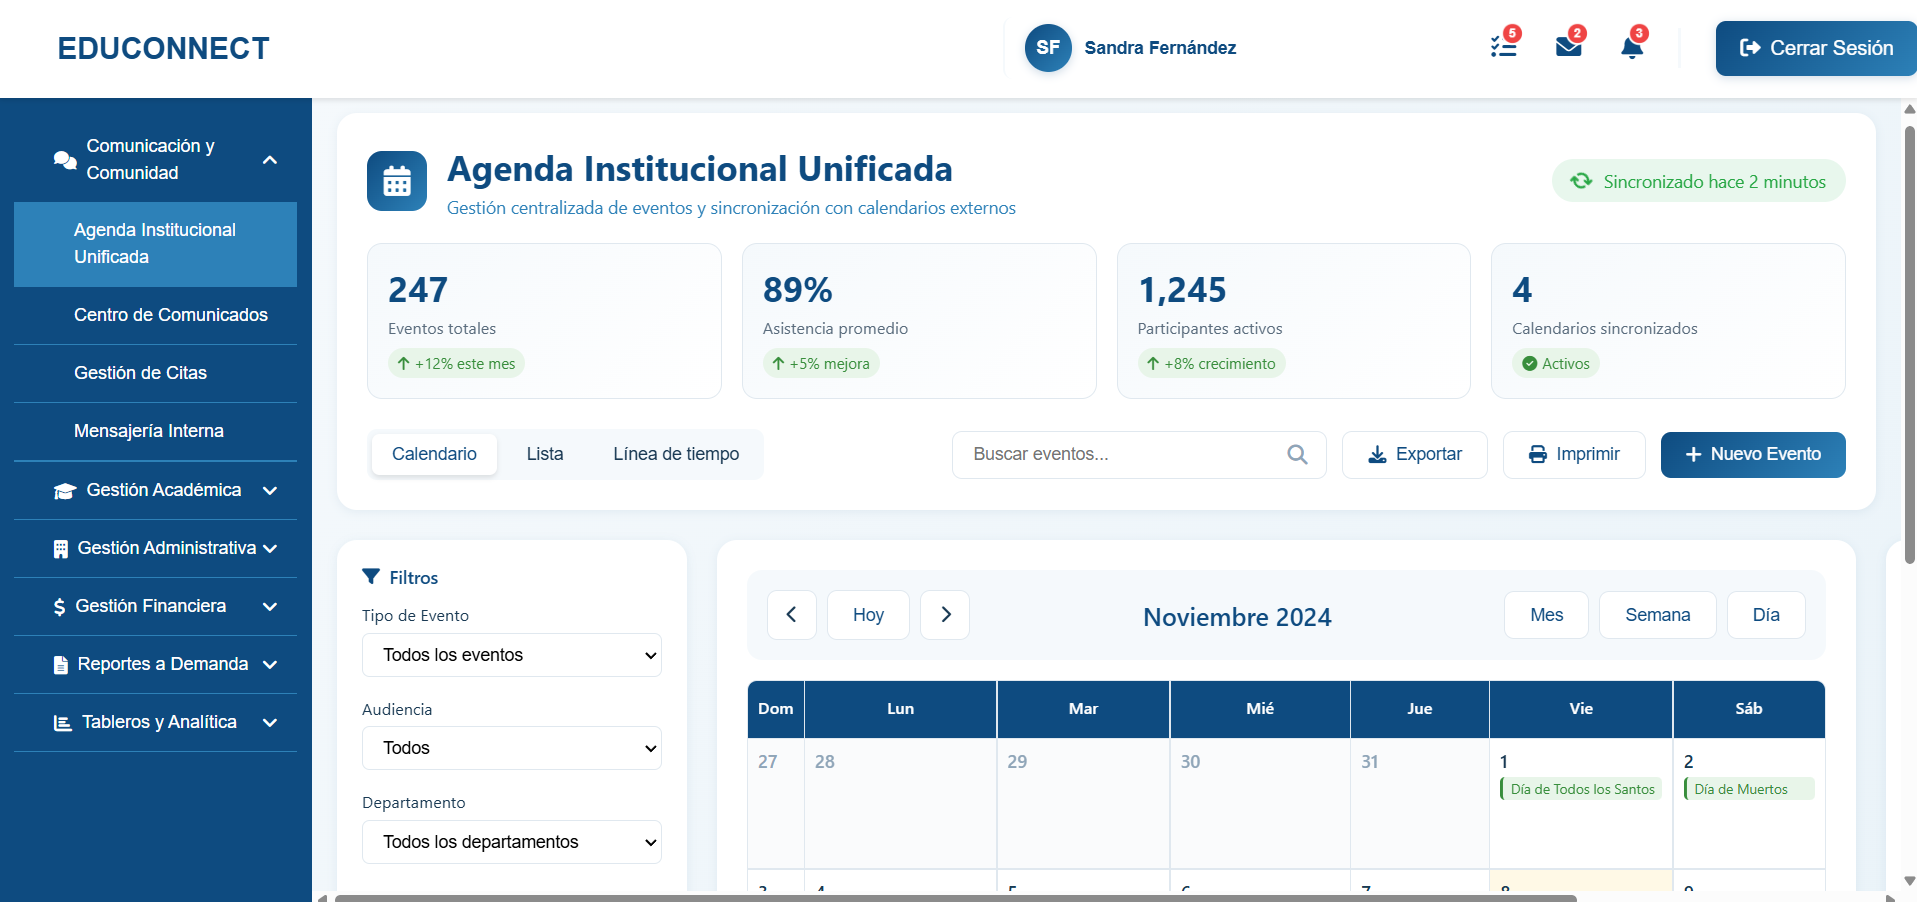Open the Tipo de Evento dropdown
This screenshot has height=902, width=1917.
point(511,655)
